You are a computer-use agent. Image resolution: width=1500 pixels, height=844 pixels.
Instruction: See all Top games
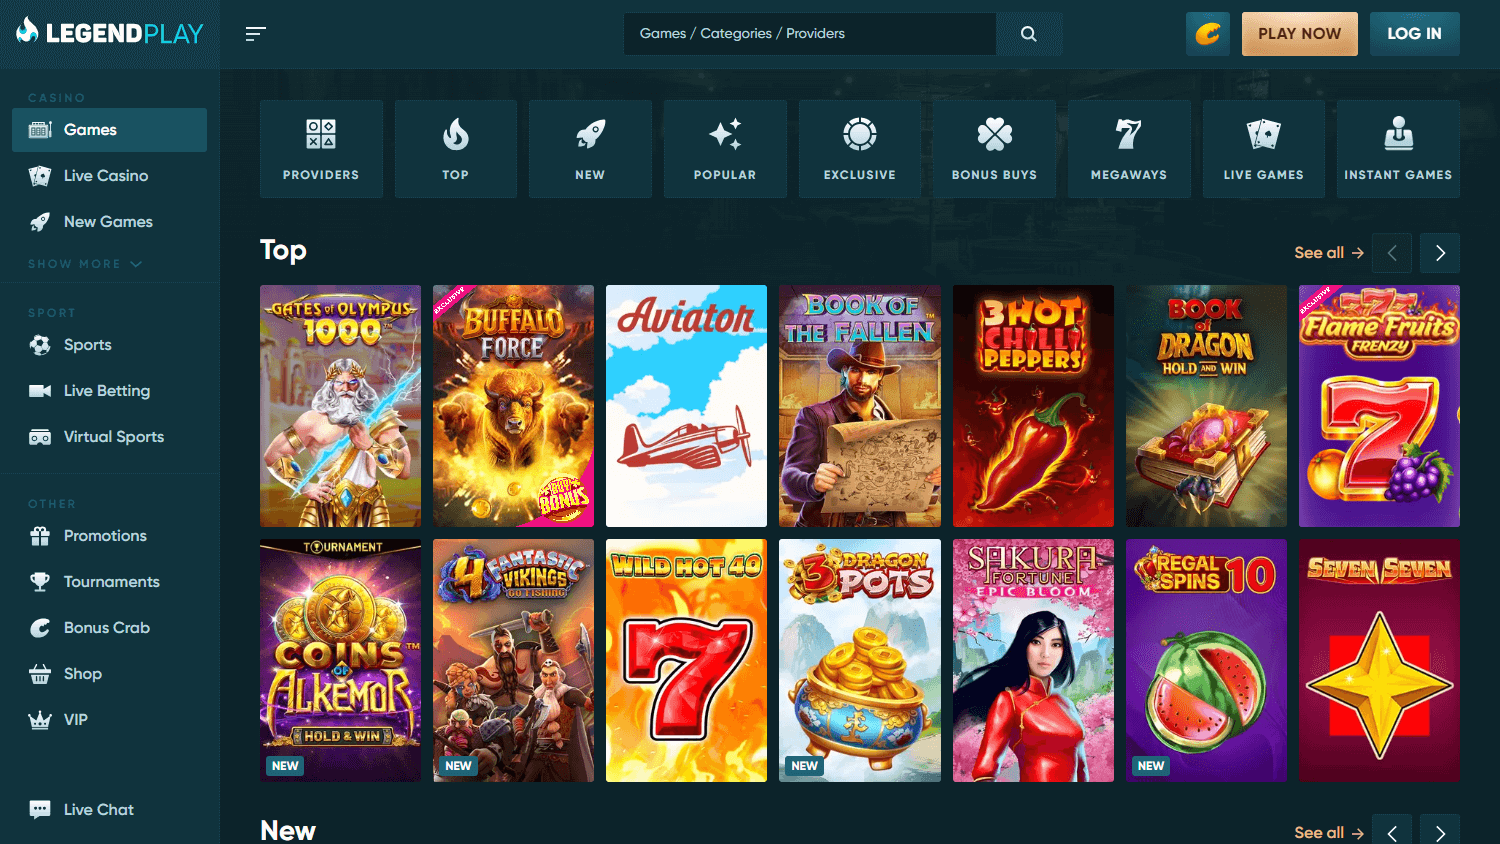[x=1327, y=253]
